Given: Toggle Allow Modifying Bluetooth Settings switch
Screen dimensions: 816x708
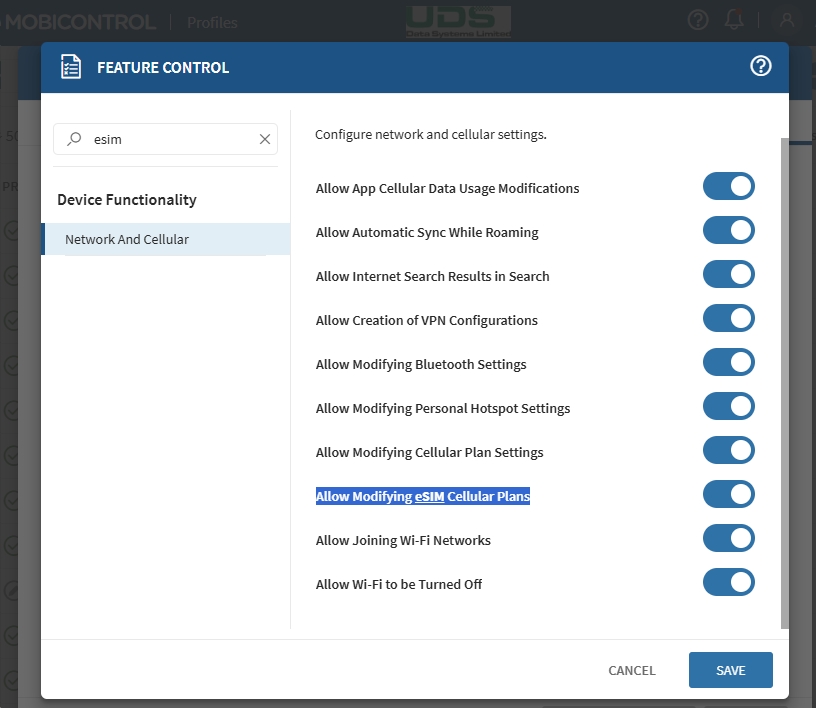Looking at the screenshot, I should 728,363.
